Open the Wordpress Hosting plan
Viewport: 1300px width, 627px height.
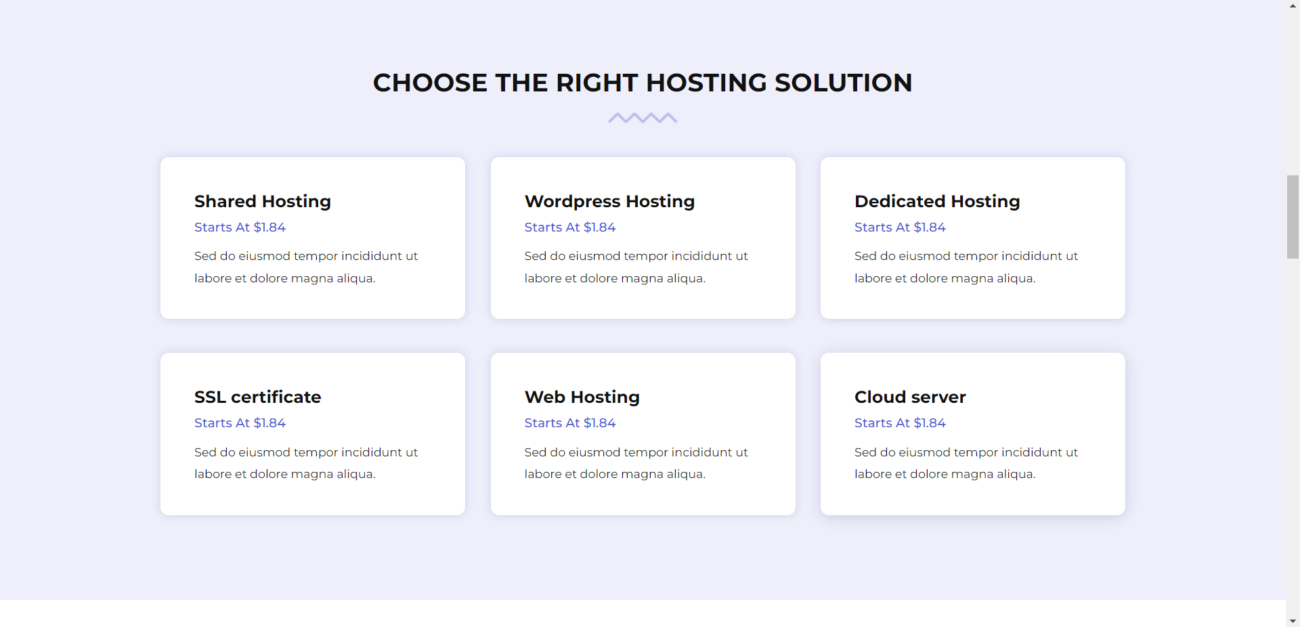(609, 201)
